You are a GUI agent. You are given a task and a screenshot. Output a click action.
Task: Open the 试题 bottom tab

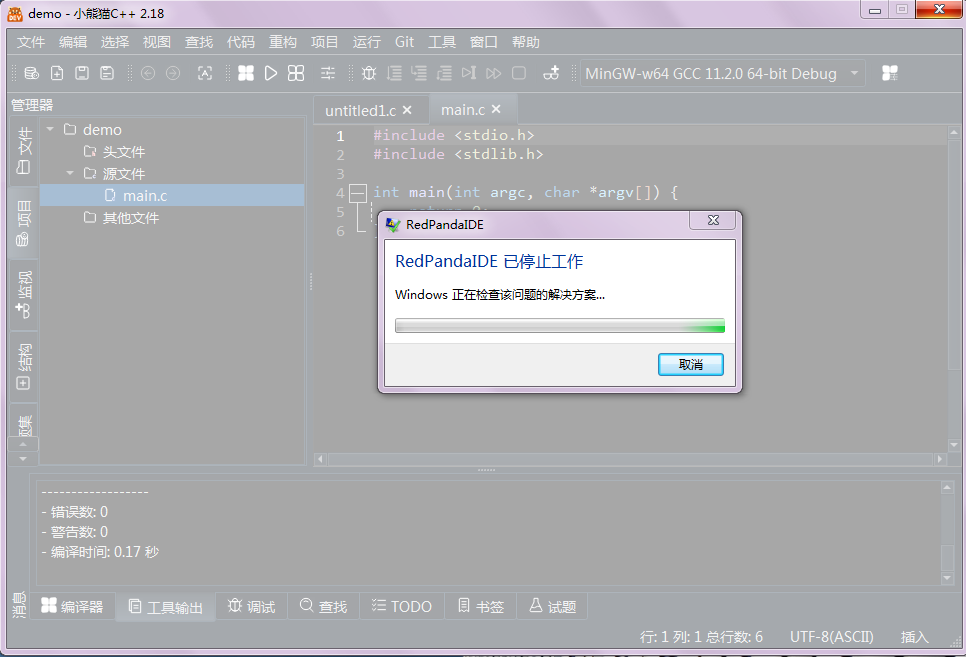553,606
